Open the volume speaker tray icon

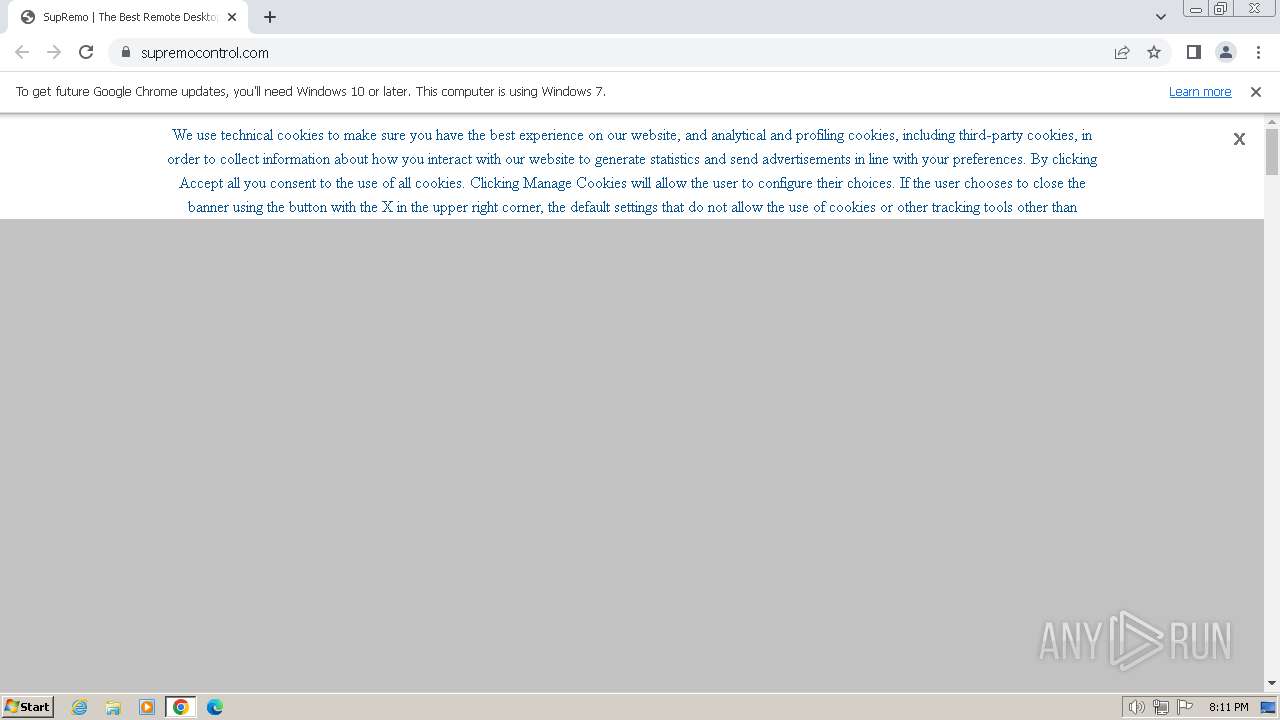point(1136,707)
